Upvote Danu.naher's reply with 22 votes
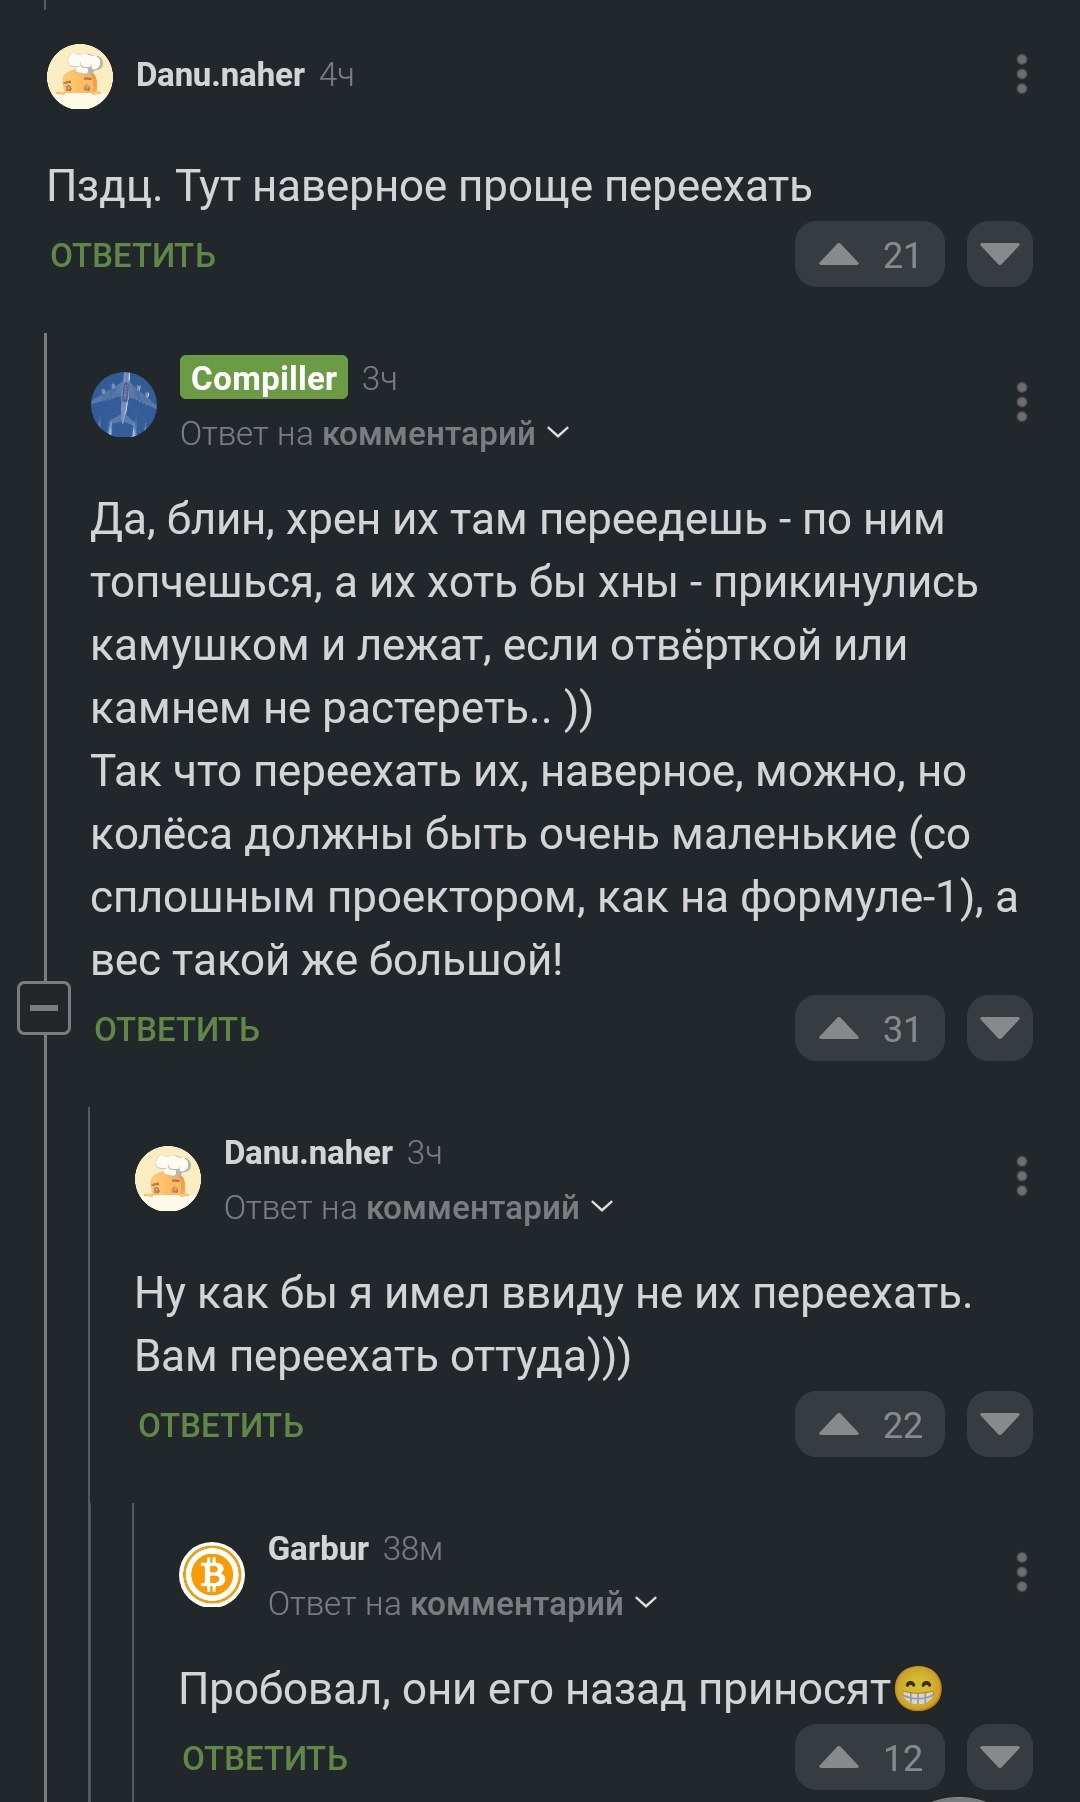1080x1802 pixels. [x=869, y=1424]
